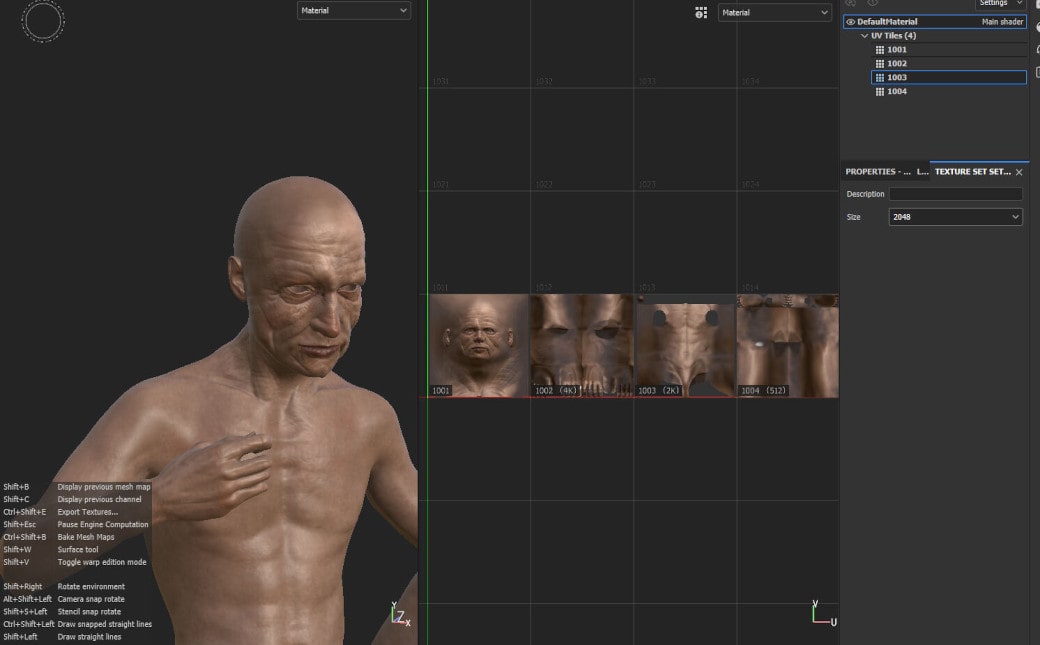Close the Texture Set Settings panel
The width and height of the screenshot is (1040, 645).
click(x=1018, y=172)
